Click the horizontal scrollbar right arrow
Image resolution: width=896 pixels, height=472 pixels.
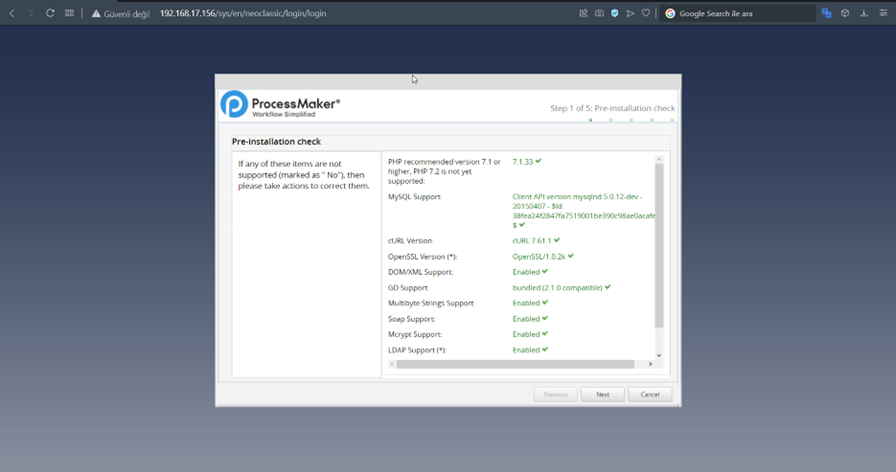coord(650,364)
